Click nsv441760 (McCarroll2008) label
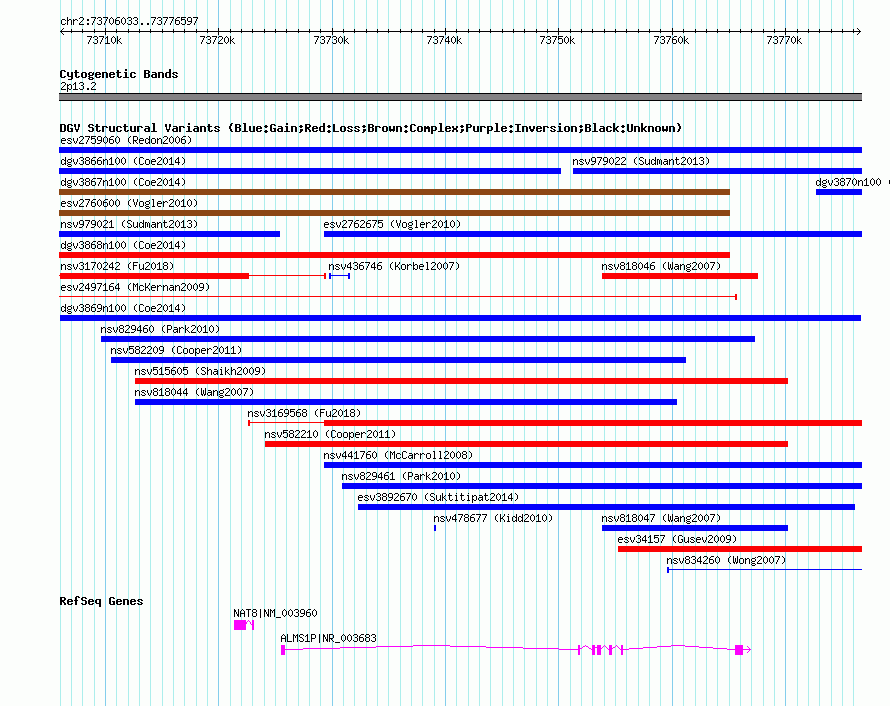The image size is (890, 706). tap(398, 455)
